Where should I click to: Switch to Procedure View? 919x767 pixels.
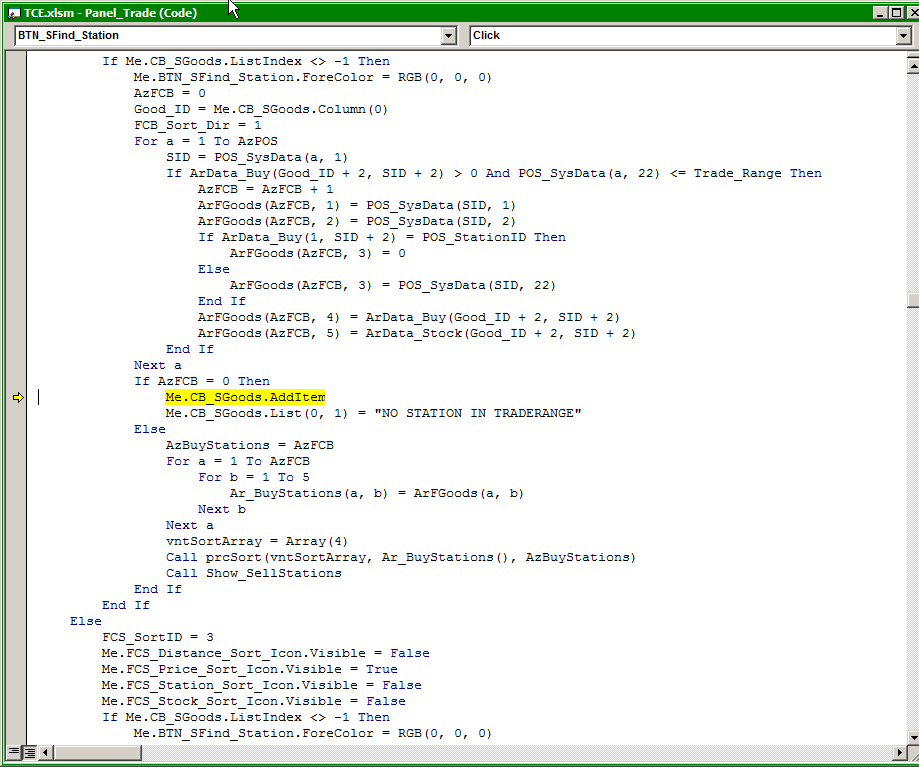(13, 752)
